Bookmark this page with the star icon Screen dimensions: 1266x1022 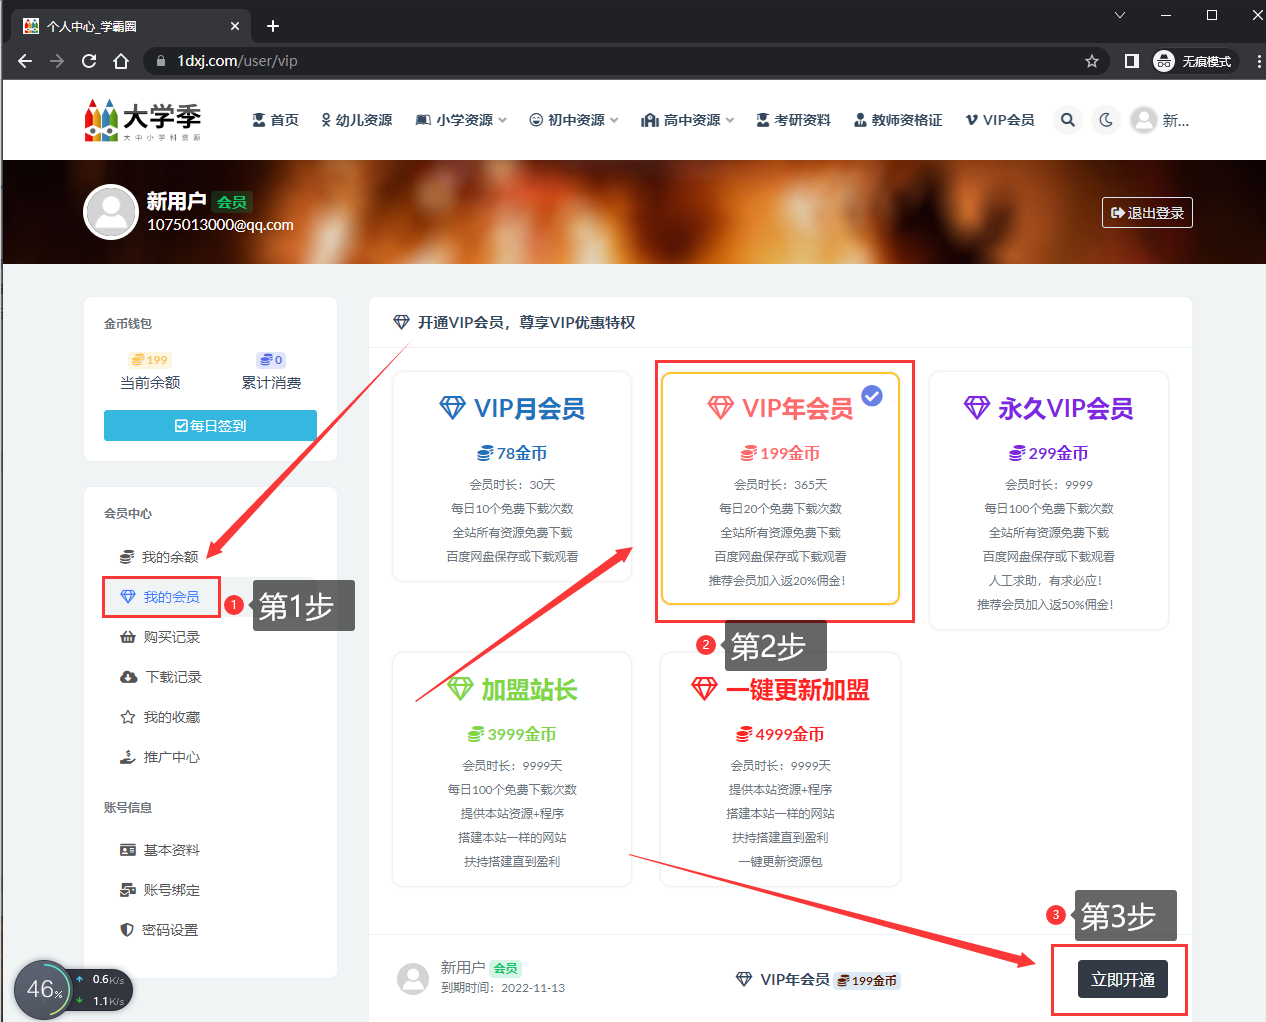click(x=1092, y=61)
